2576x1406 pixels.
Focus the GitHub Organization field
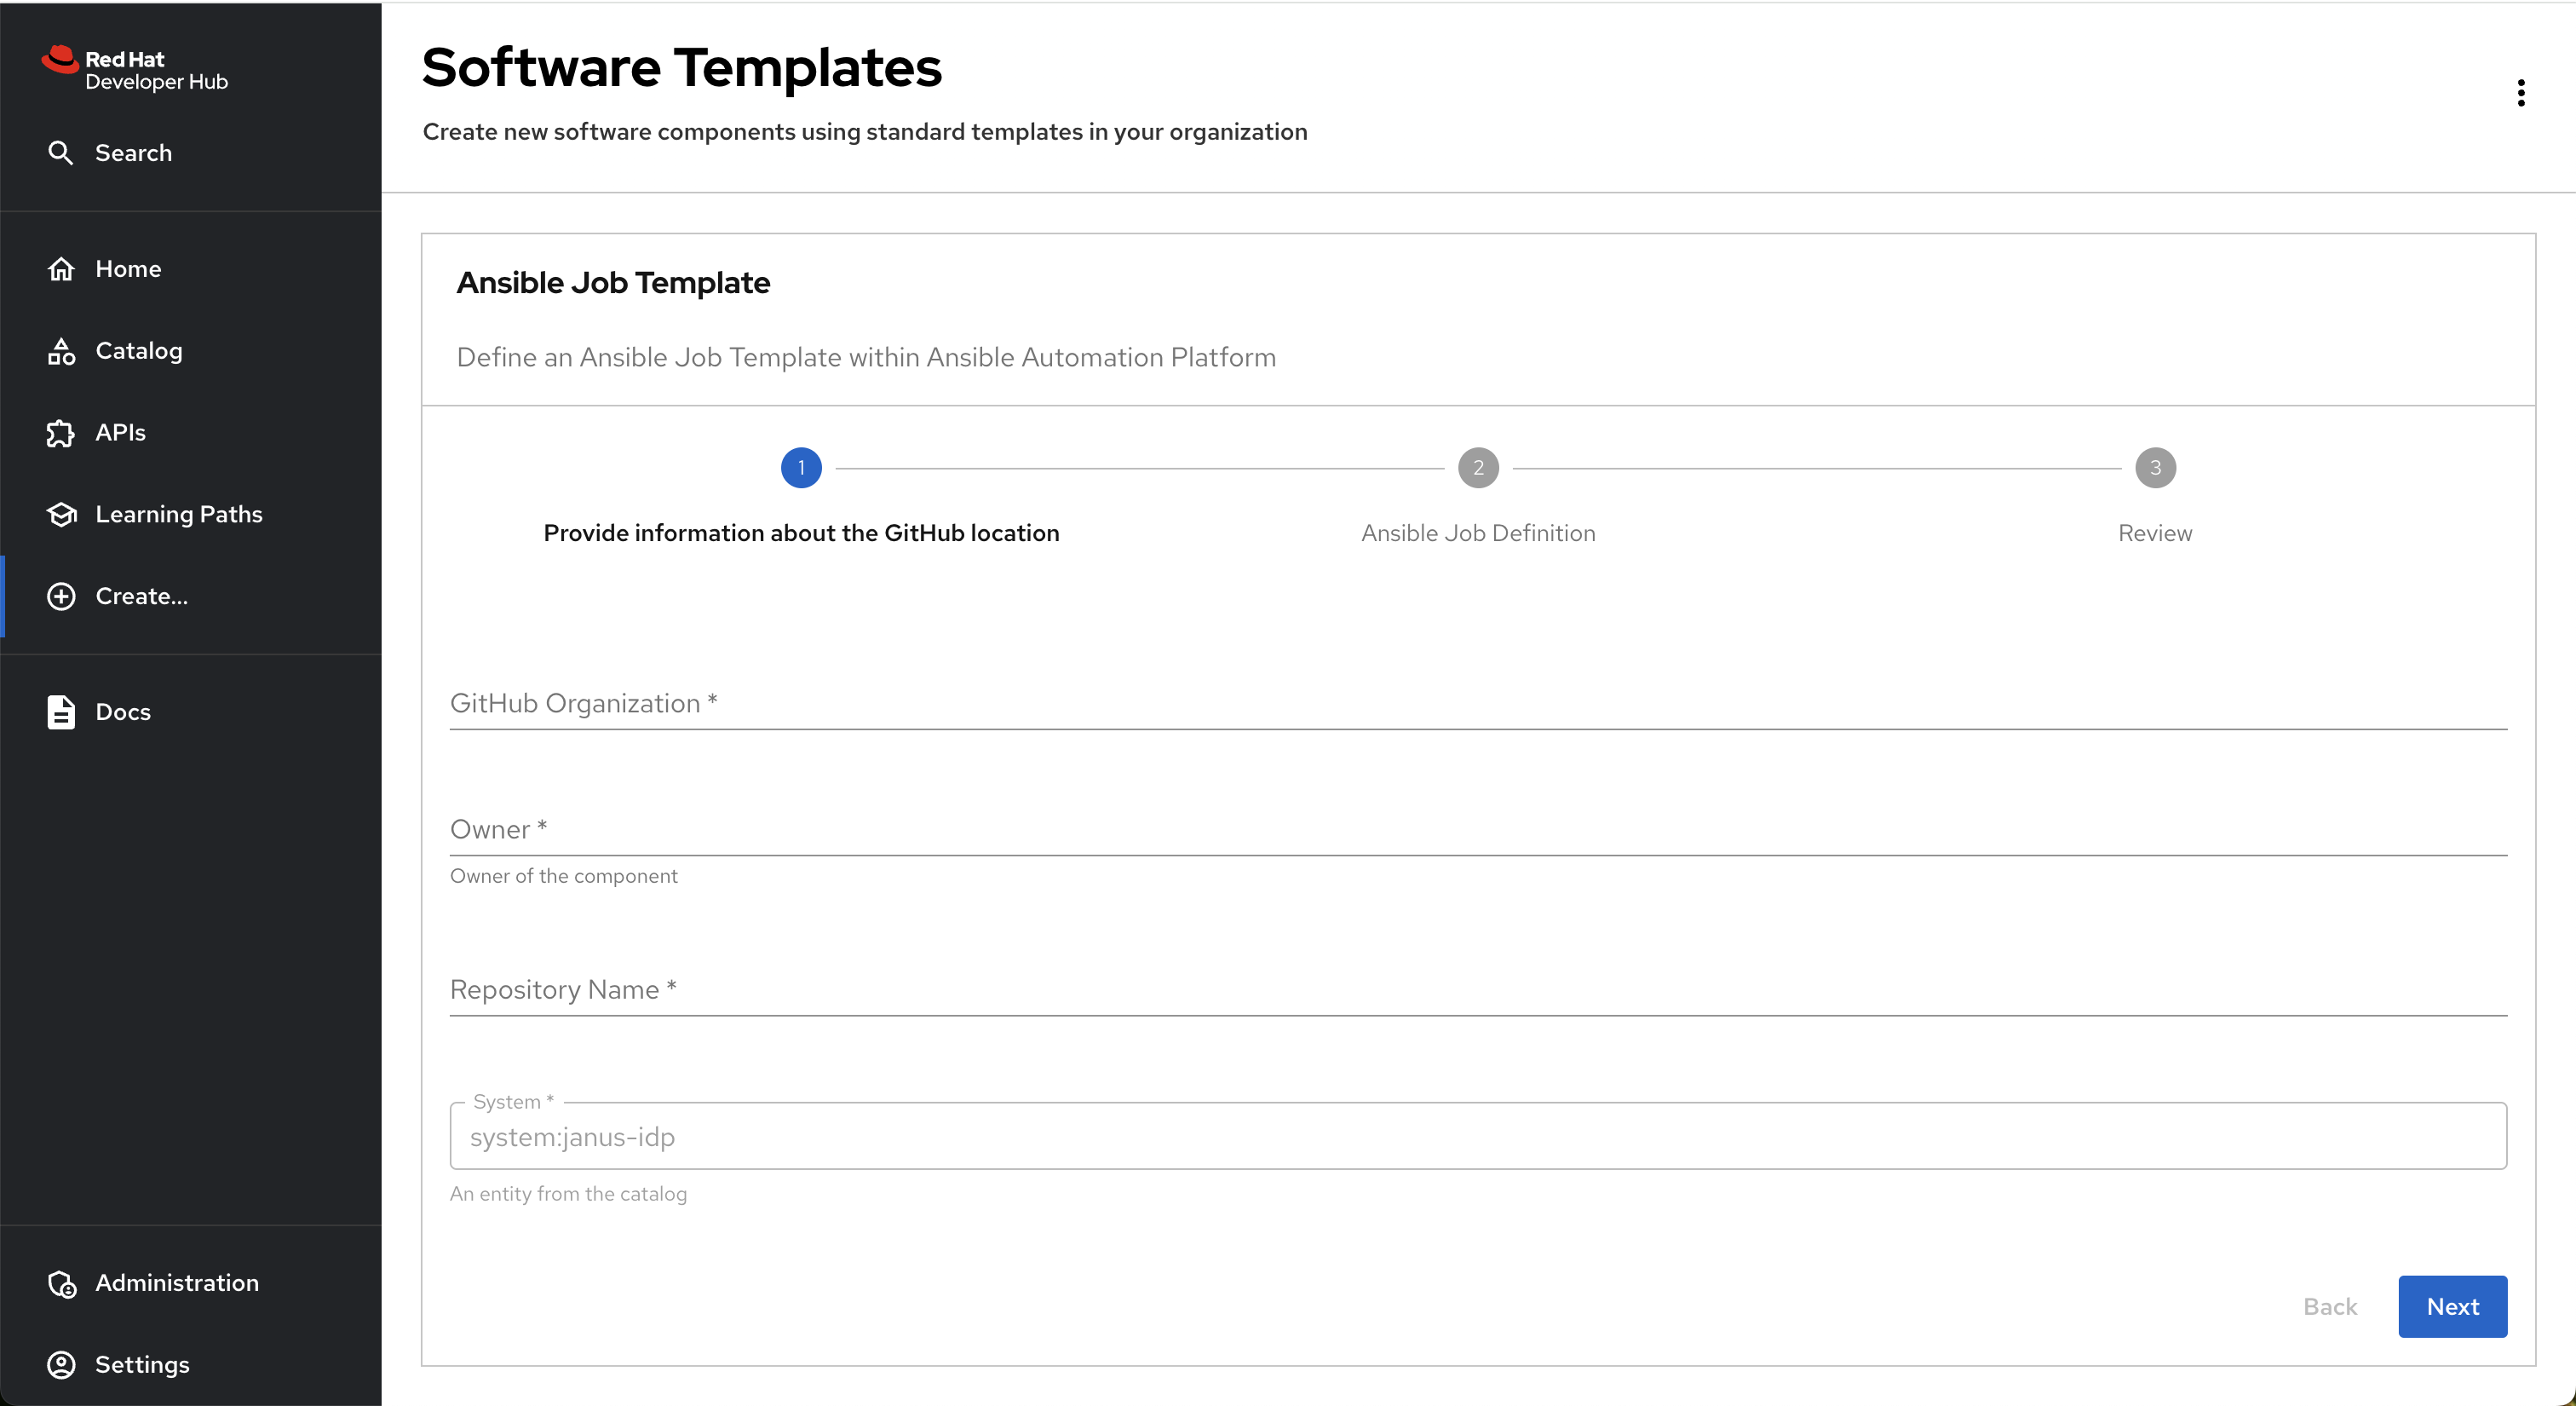tap(1477, 704)
